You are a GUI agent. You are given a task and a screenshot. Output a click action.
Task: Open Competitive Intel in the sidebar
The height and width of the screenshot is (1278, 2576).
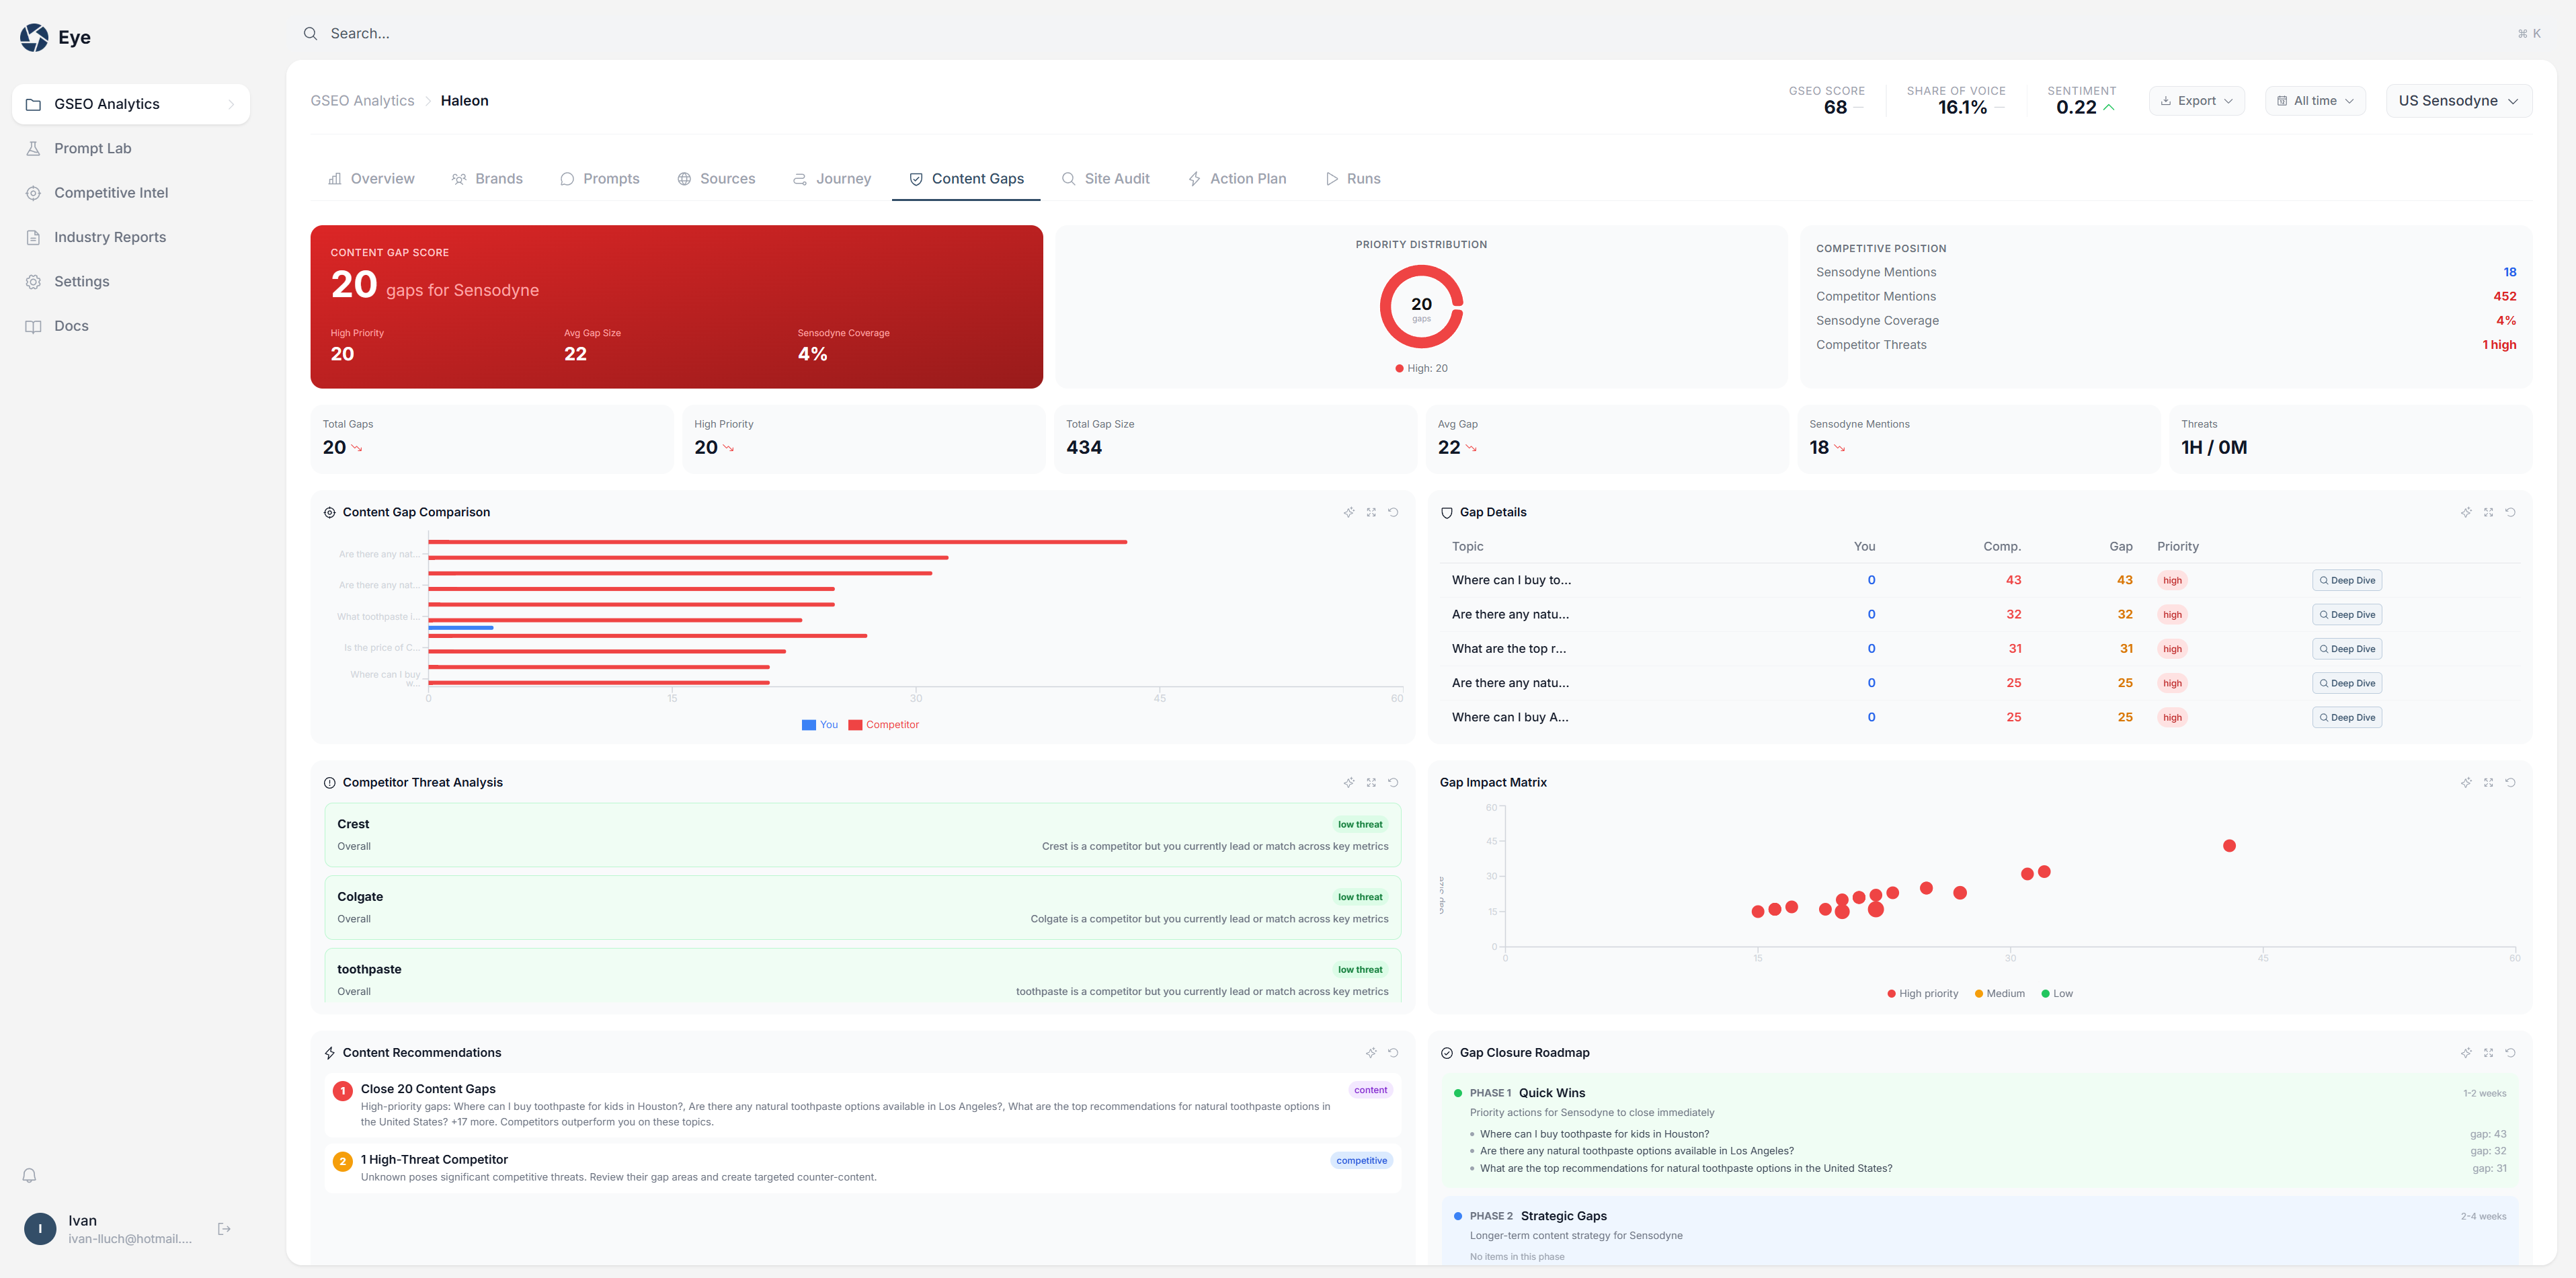(x=111, y=193)
